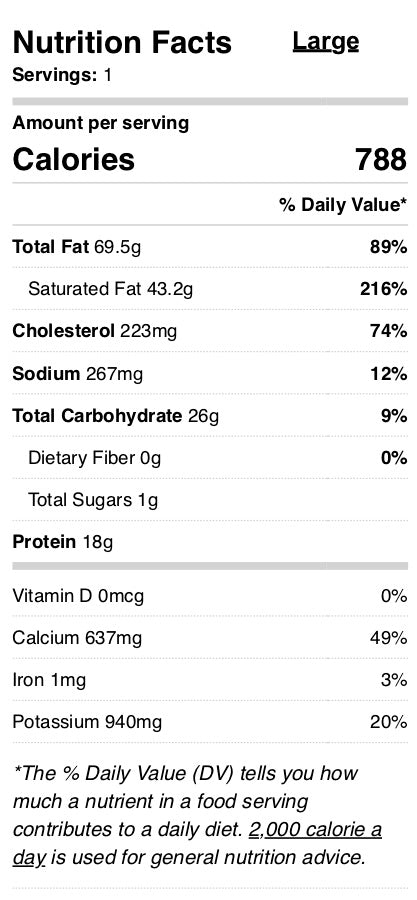Select the Total Carbohydrate 26g label
This screenshot has height=900, width=417.
click(115, 416)
